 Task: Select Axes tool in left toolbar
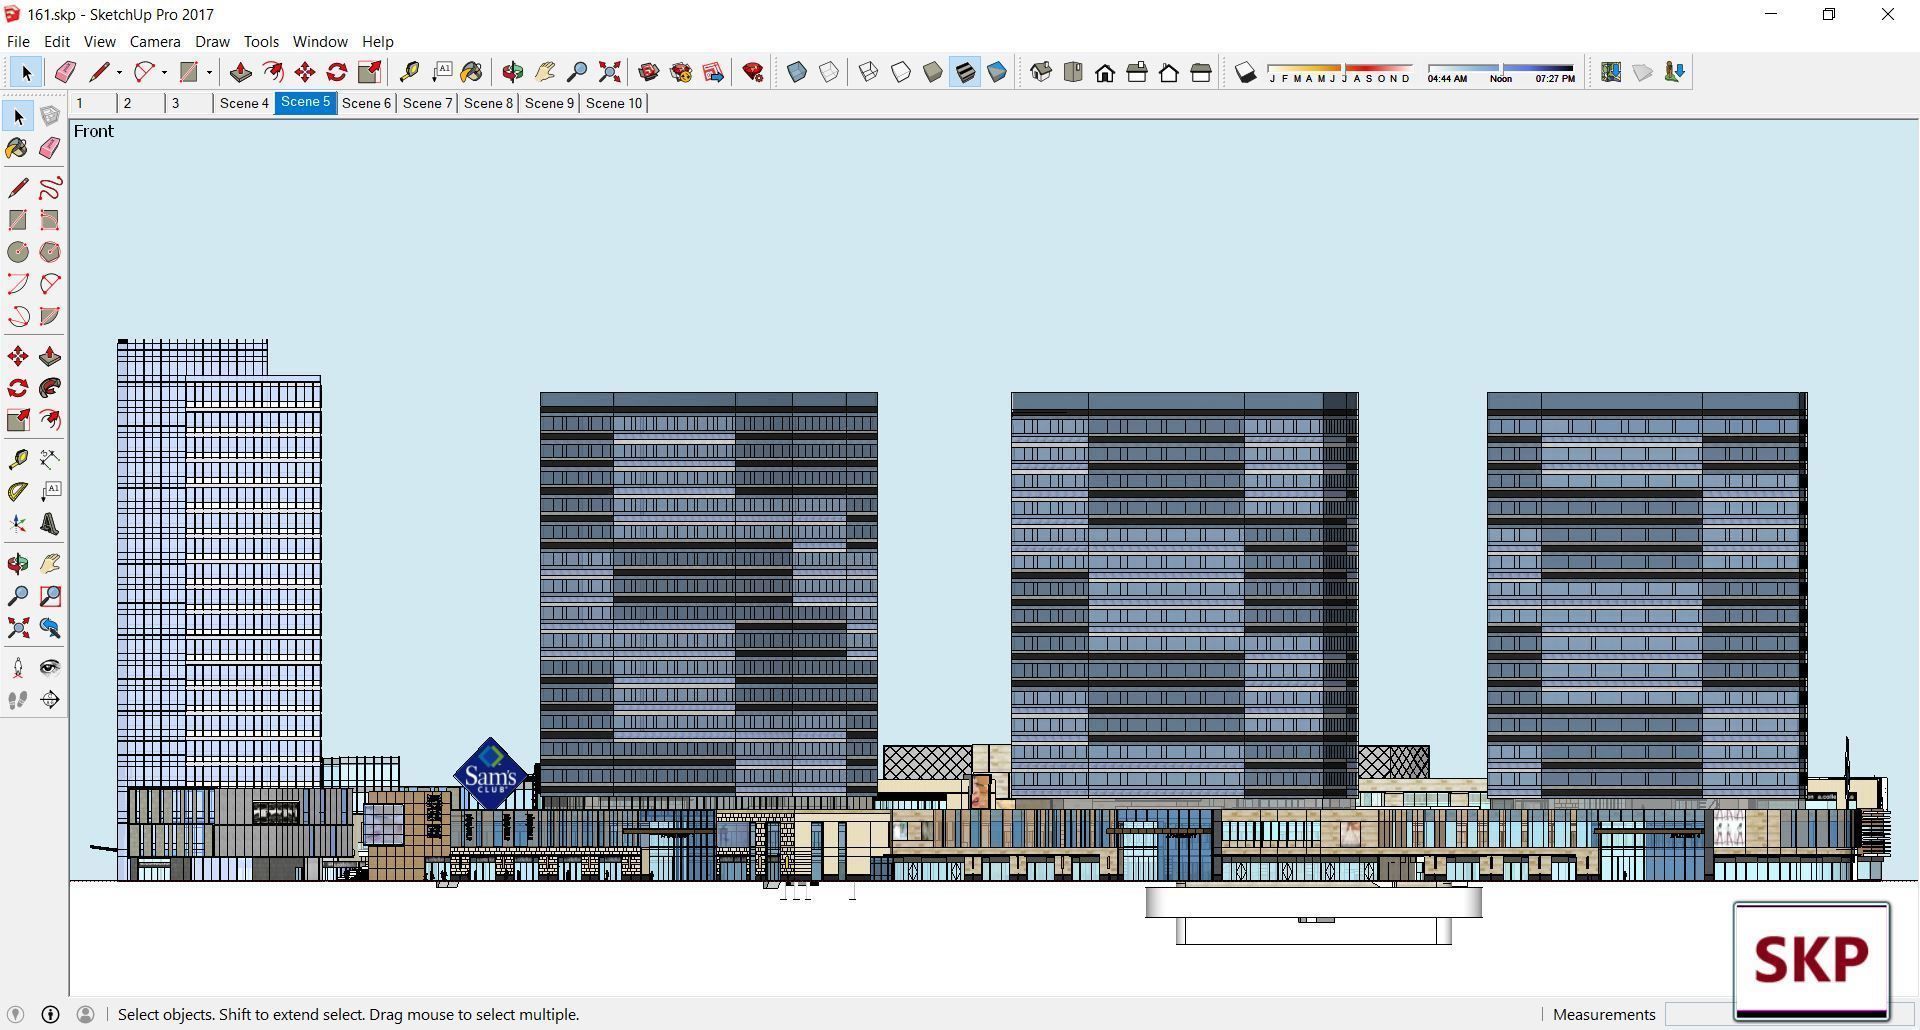[x=18, y=524]
